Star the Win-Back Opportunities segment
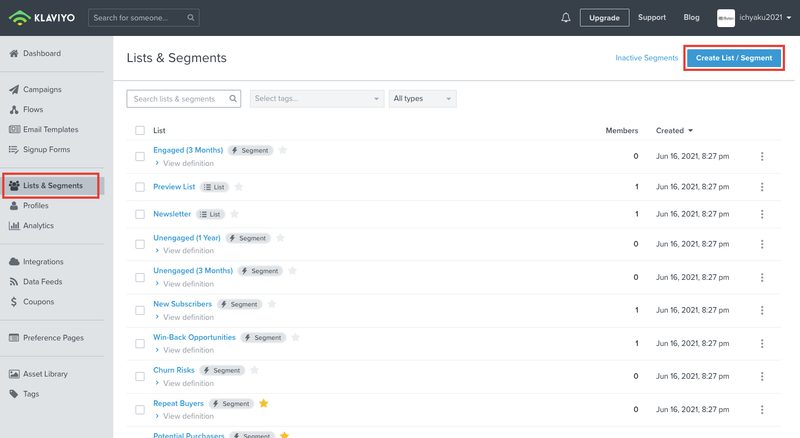Screen dimensions: 800x438 [x=295, y=337]
